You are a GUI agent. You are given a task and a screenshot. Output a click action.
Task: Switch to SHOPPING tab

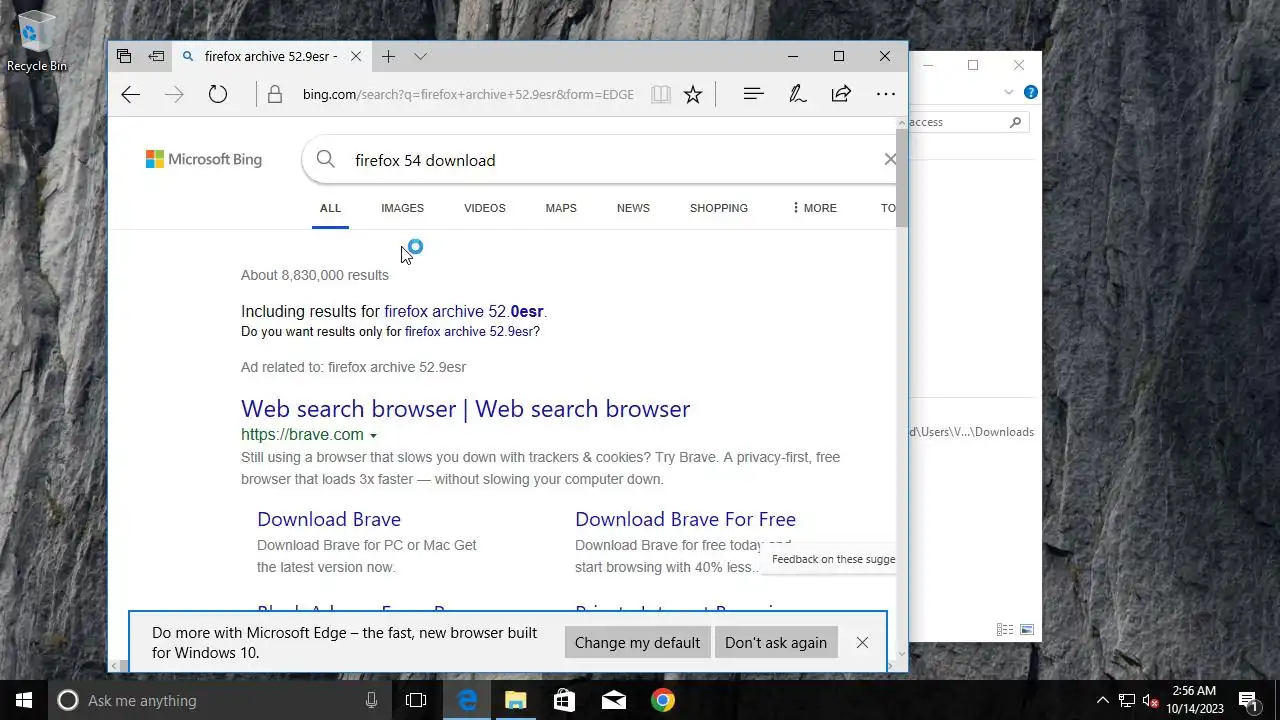point(719,208)
